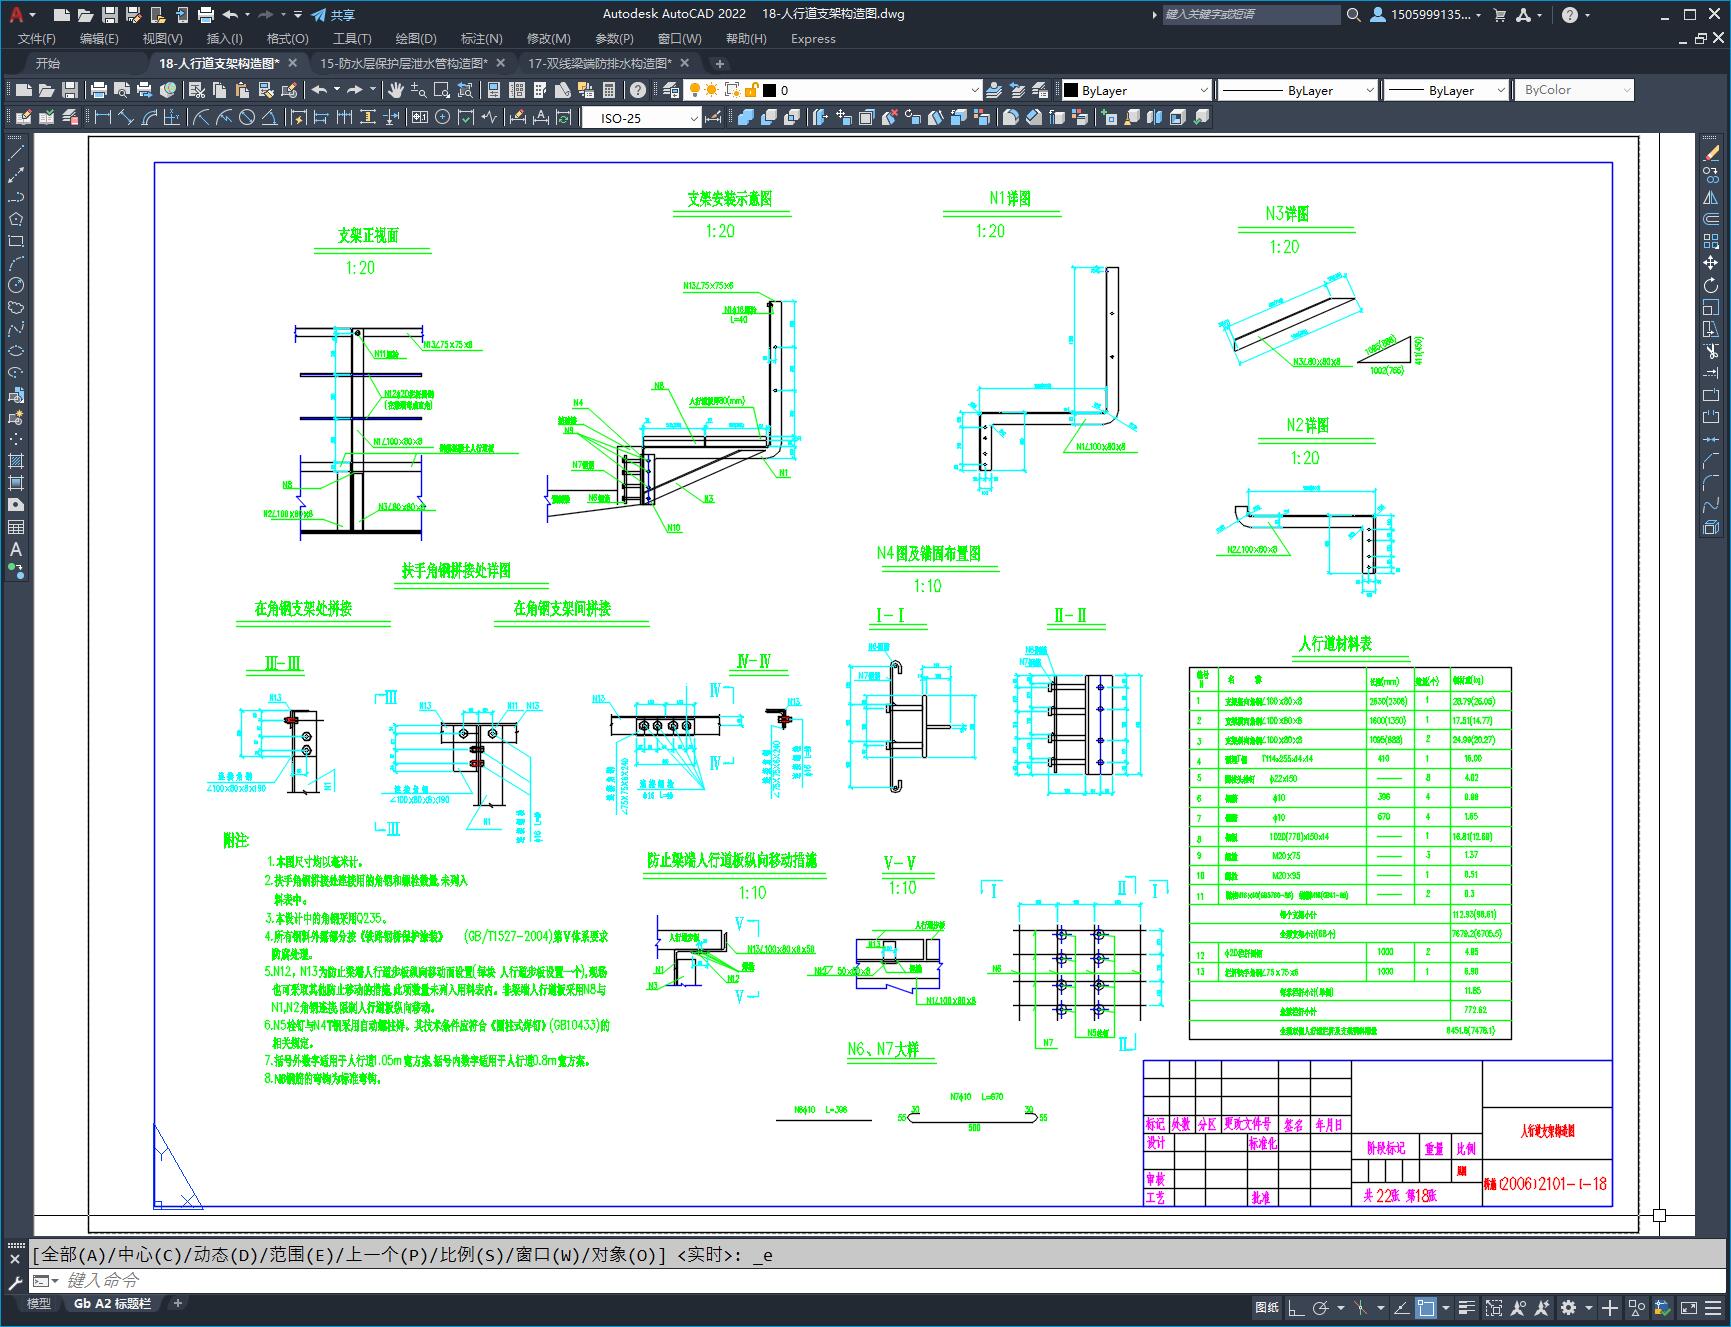Open a new drawing tab with plus

click(719, 63)
